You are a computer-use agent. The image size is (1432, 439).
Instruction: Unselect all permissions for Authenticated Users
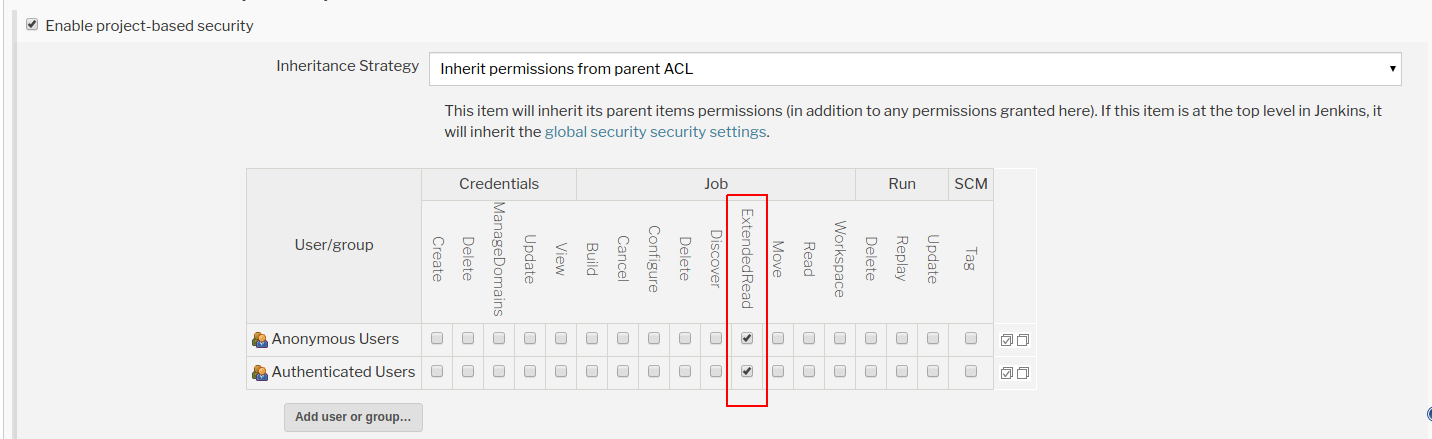tap(1023, 373)
